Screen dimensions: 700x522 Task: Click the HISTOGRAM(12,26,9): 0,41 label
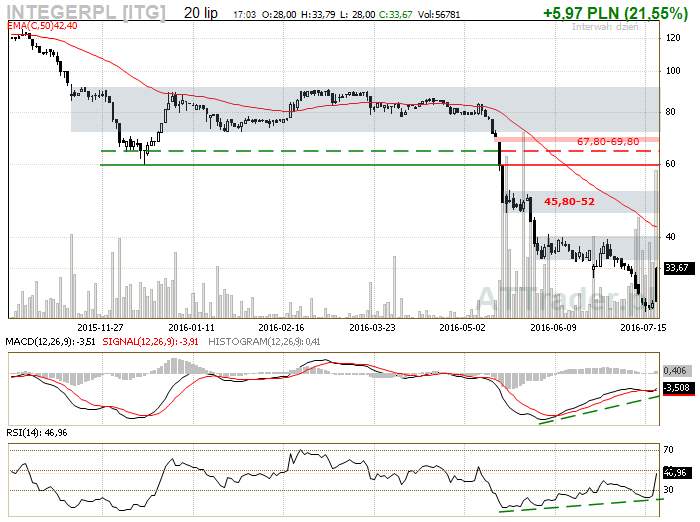264,342
